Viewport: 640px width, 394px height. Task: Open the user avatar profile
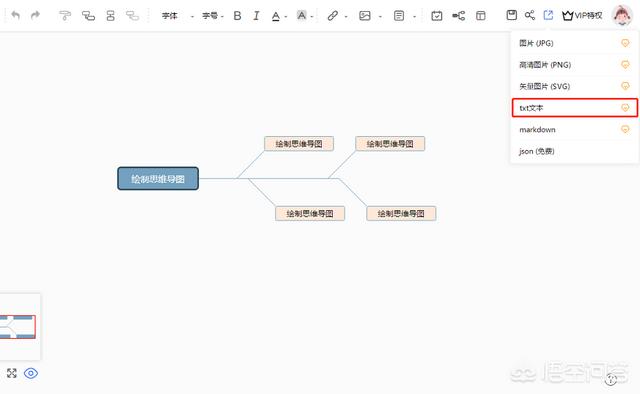[622, 15]
